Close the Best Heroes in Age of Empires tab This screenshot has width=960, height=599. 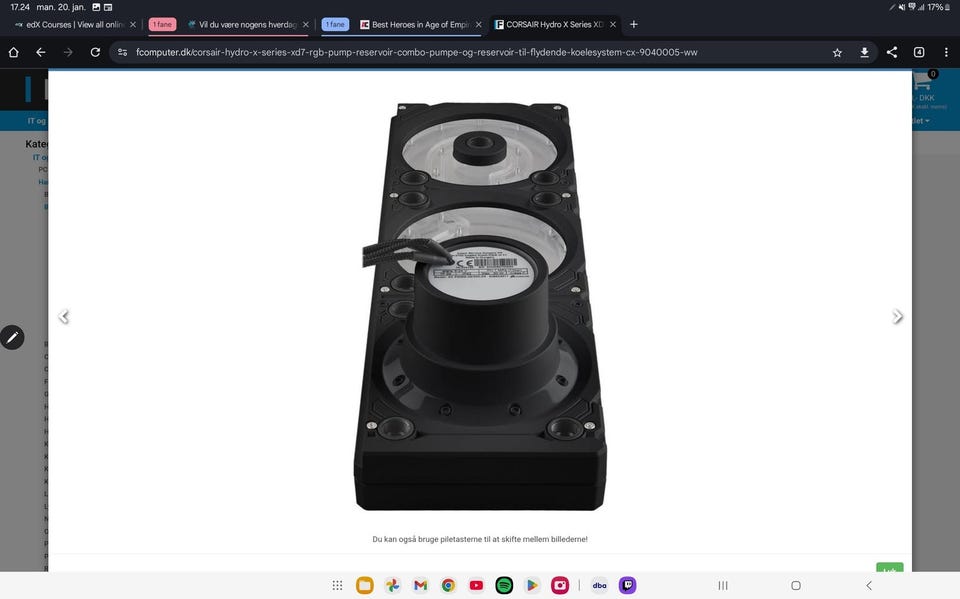478,24
